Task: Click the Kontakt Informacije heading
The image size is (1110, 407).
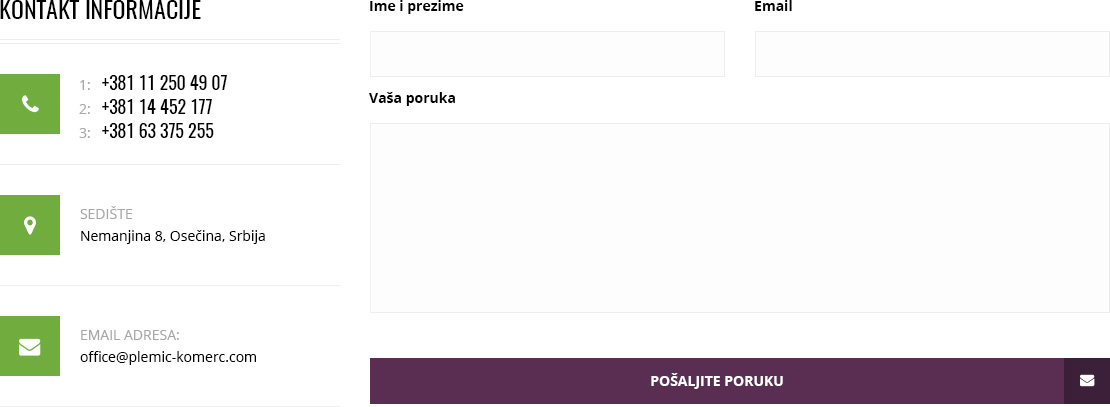Action: pos(101,11)
